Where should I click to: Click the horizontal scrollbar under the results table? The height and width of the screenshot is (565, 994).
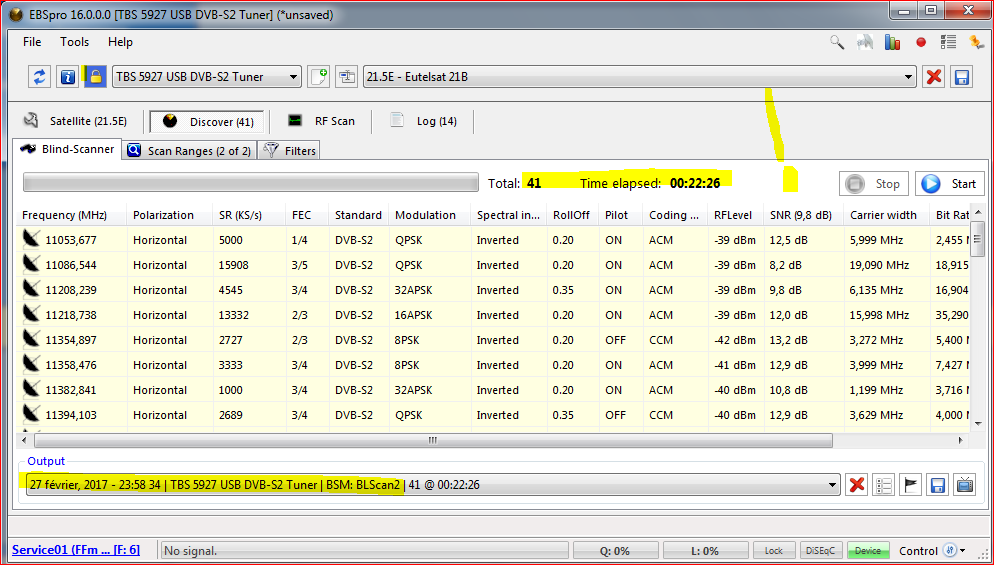(432, 440)
